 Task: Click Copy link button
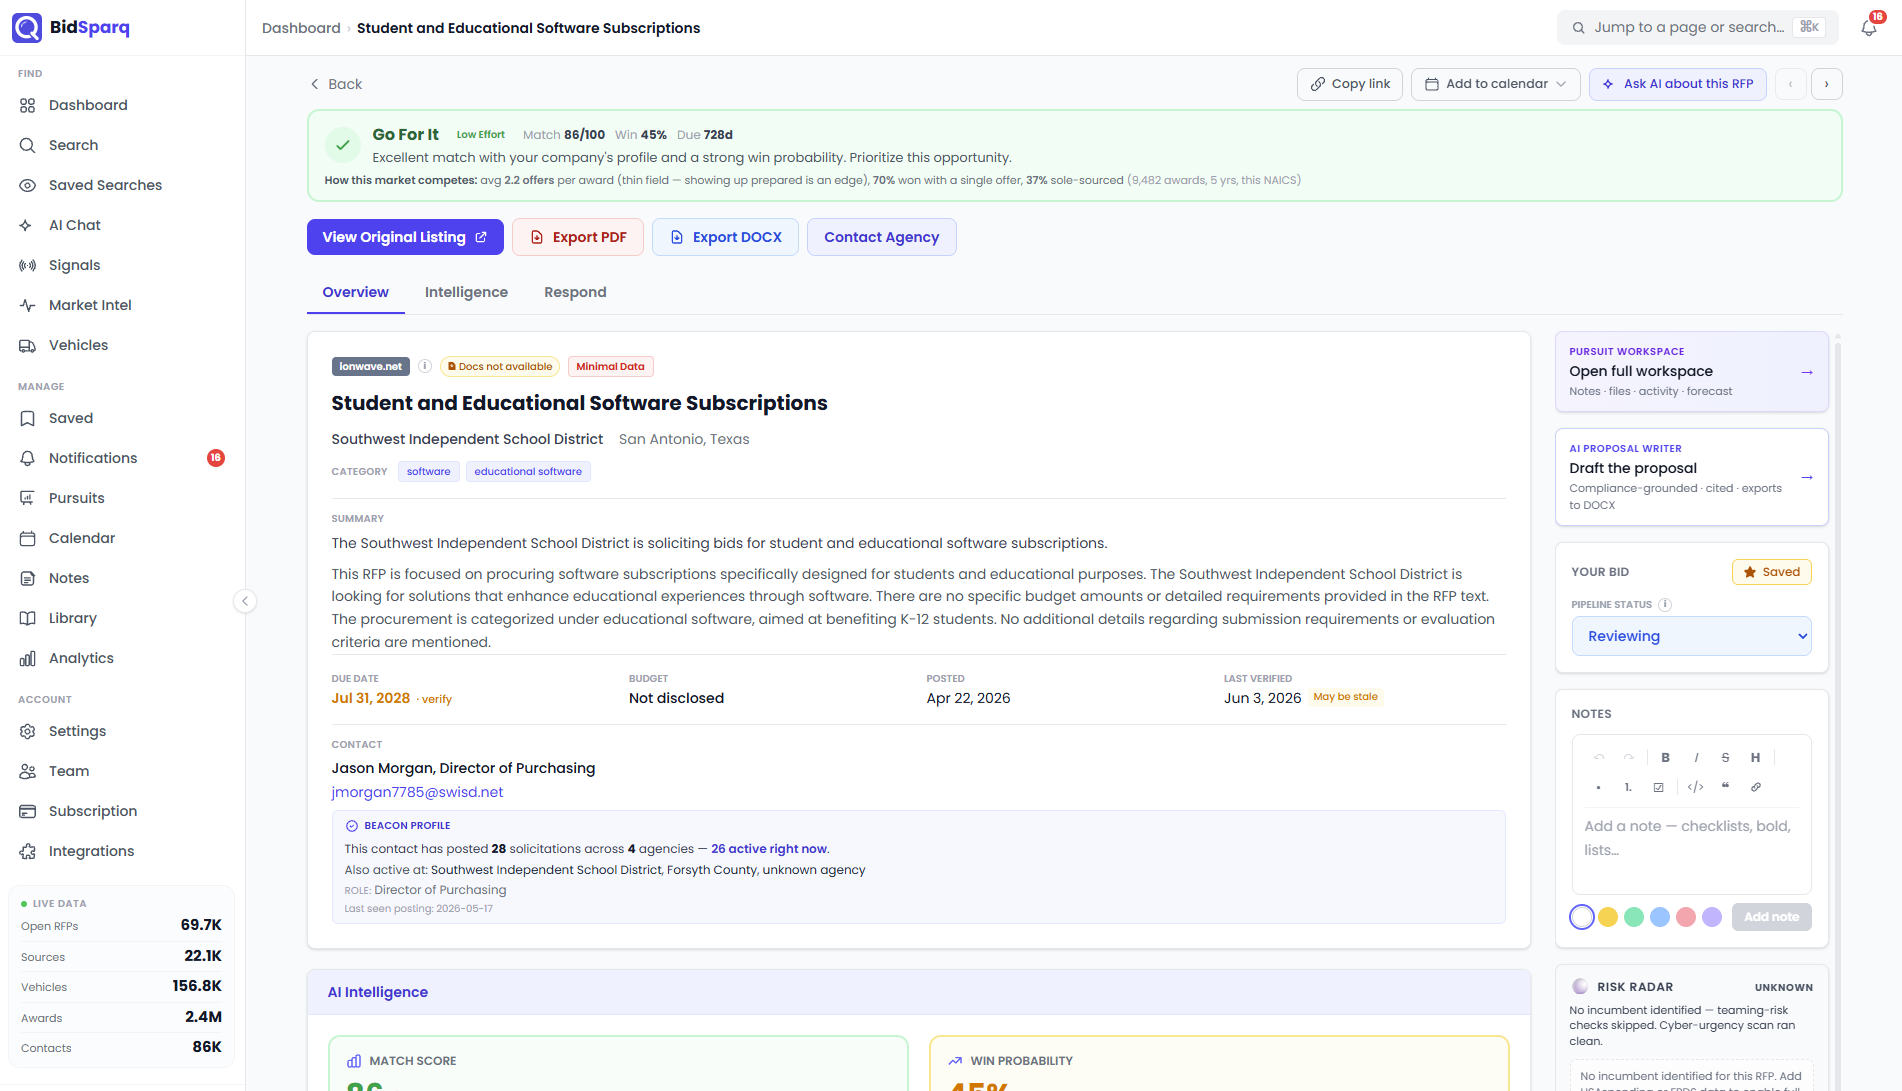(x=1350, y=84)
